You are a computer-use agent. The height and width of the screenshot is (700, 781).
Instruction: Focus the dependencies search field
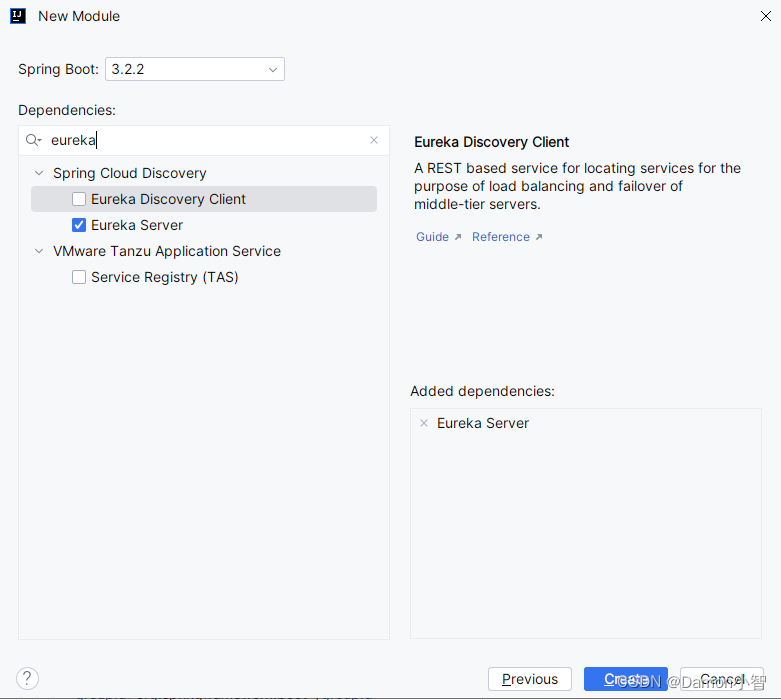pyautogui.click(x=204, y=140)
